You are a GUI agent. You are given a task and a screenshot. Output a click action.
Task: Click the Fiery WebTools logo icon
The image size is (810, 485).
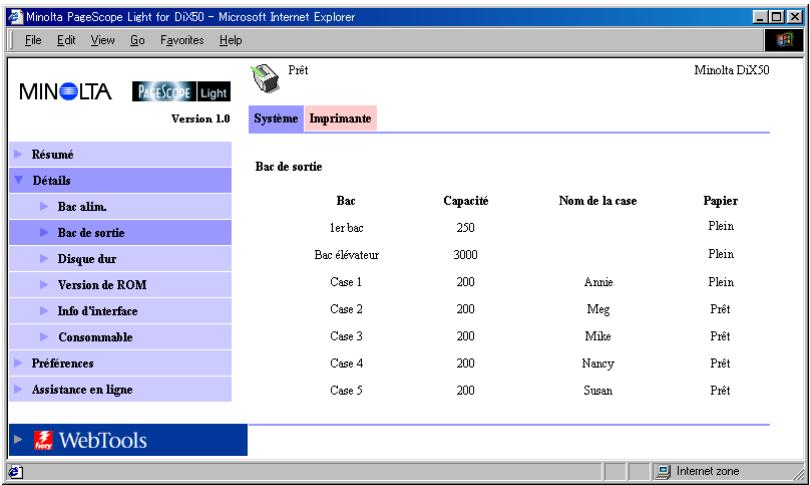pos(43,440)
